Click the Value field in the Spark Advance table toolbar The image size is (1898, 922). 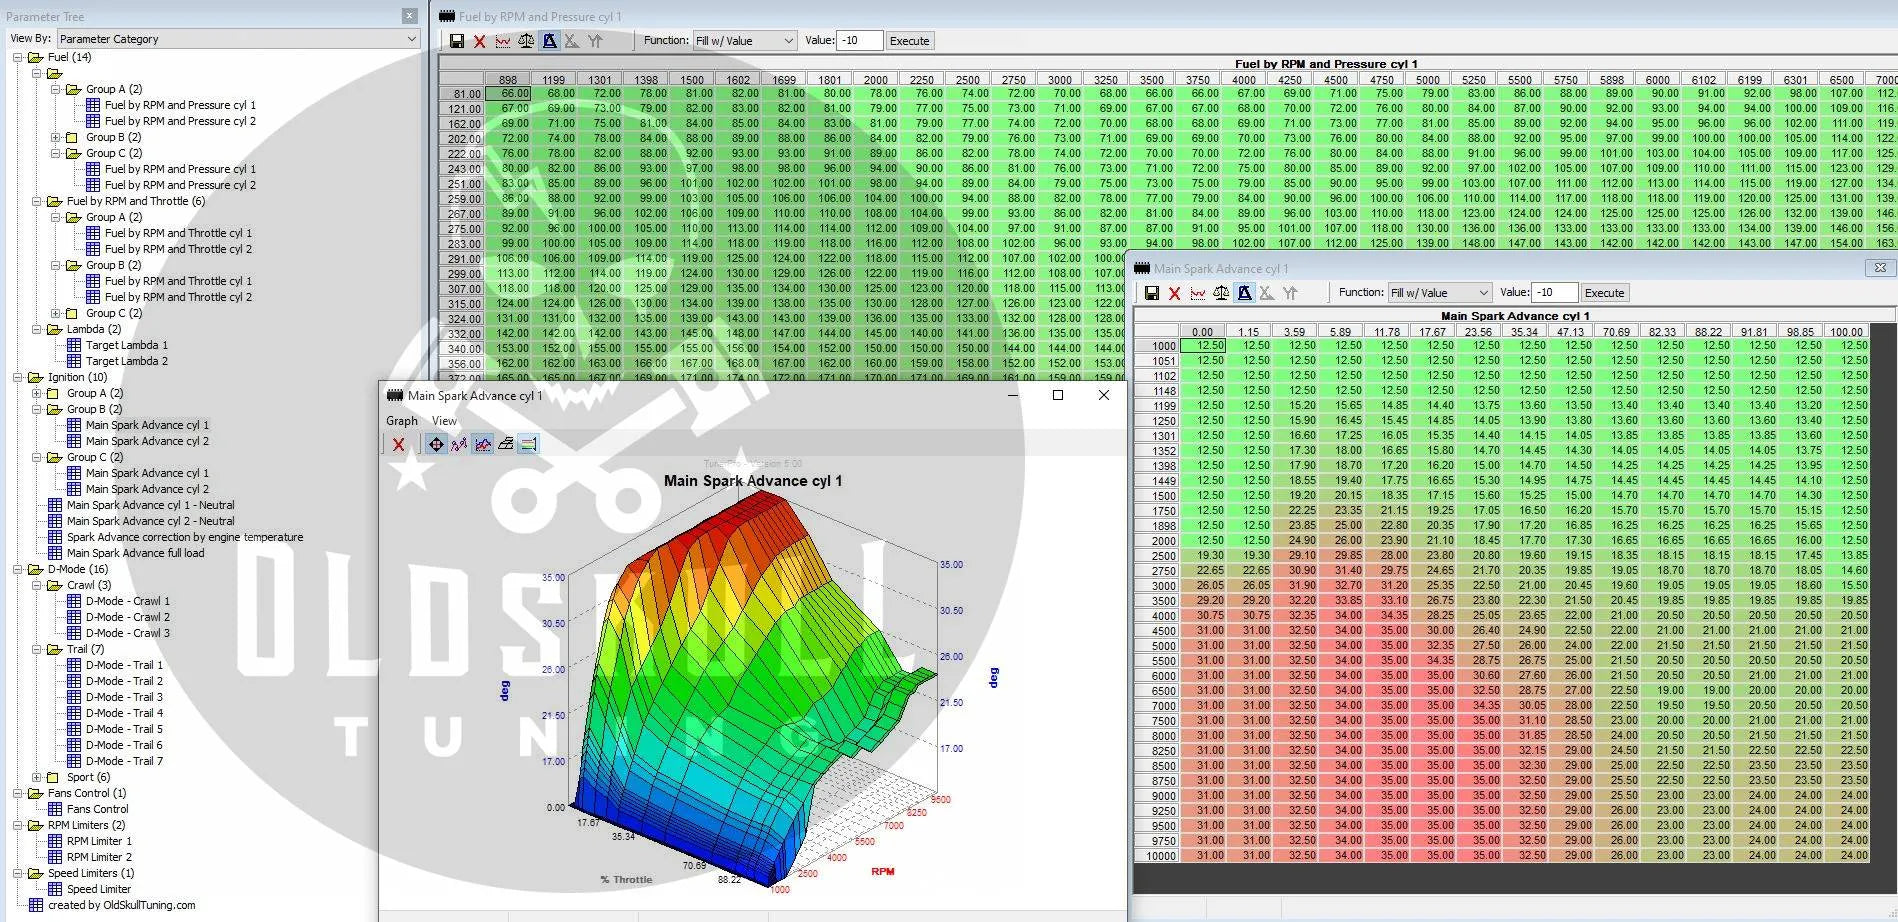coord(1553,293)
